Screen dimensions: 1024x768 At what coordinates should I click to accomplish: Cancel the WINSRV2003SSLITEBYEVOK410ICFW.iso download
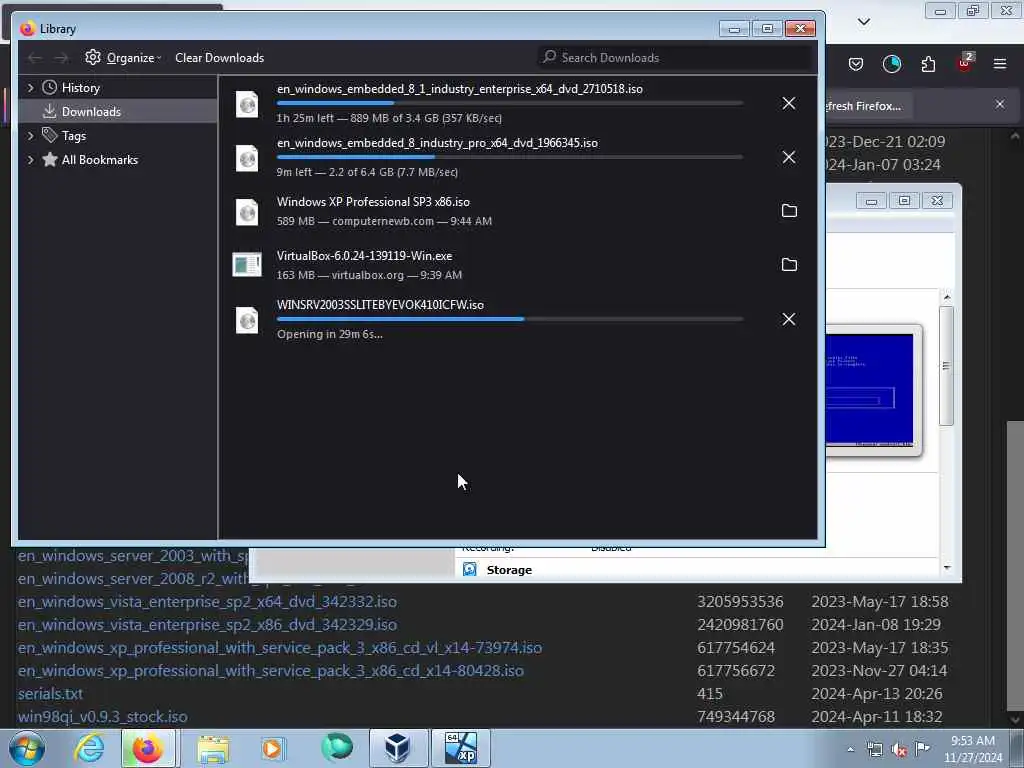[x=789, y=319]
